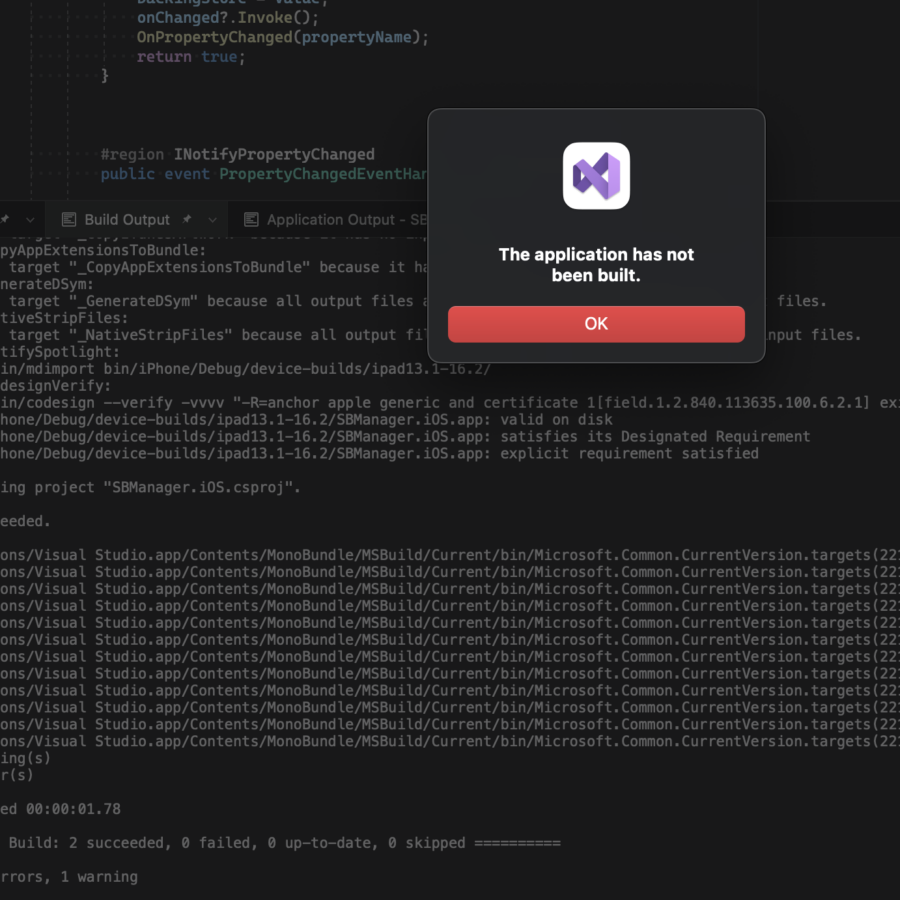The image size is (900, 900).
Task: Click the pin icon on the Build Output tab
Action: click(187, 219)
